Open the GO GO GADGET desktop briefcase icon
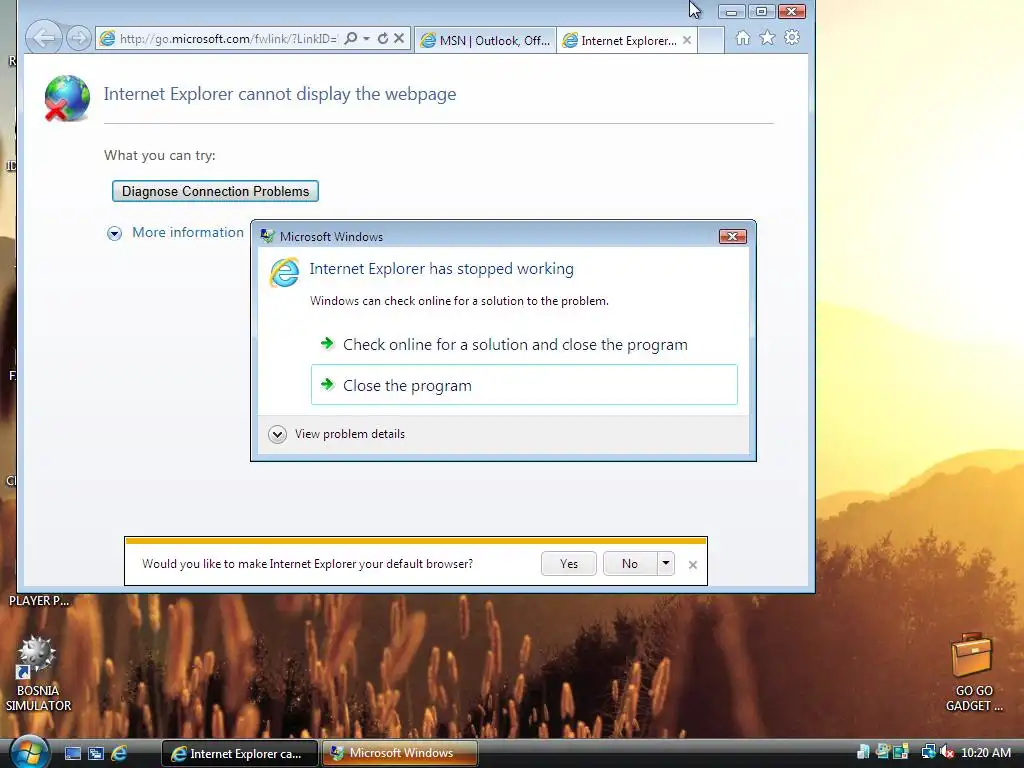 973,673
